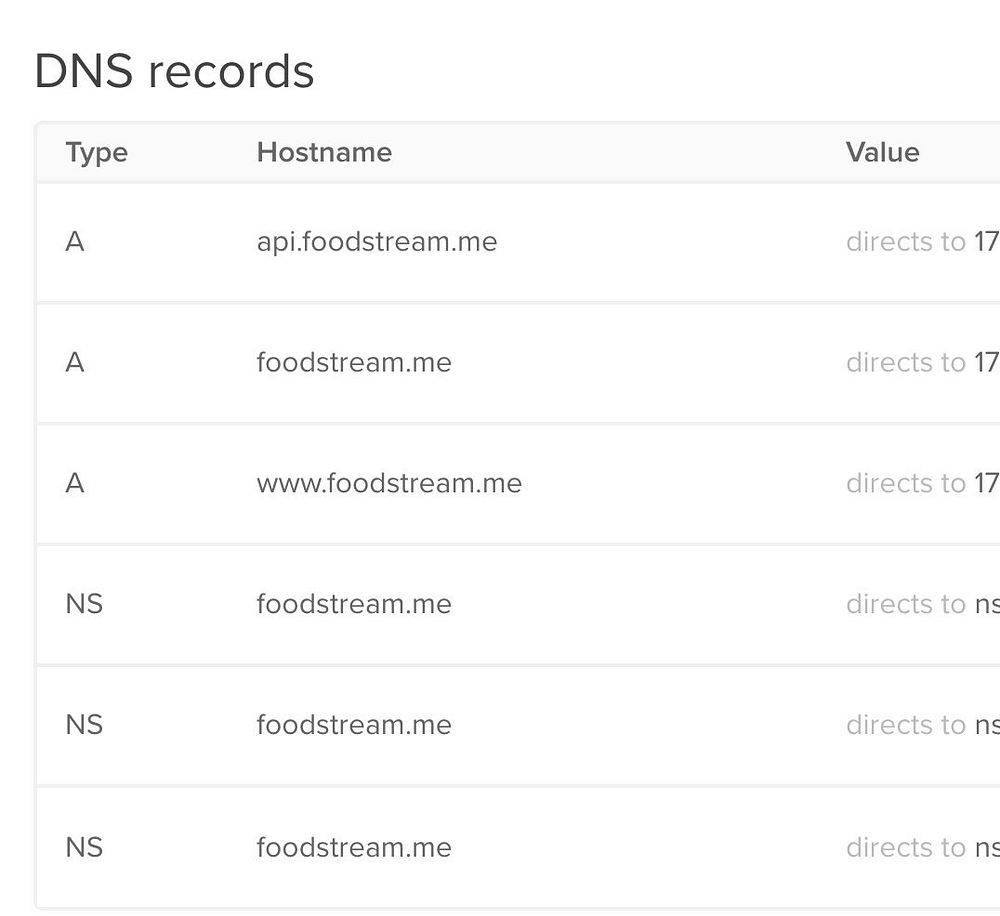Click the type cell of the last NS record
The image size is (1000, 916).
84,847
